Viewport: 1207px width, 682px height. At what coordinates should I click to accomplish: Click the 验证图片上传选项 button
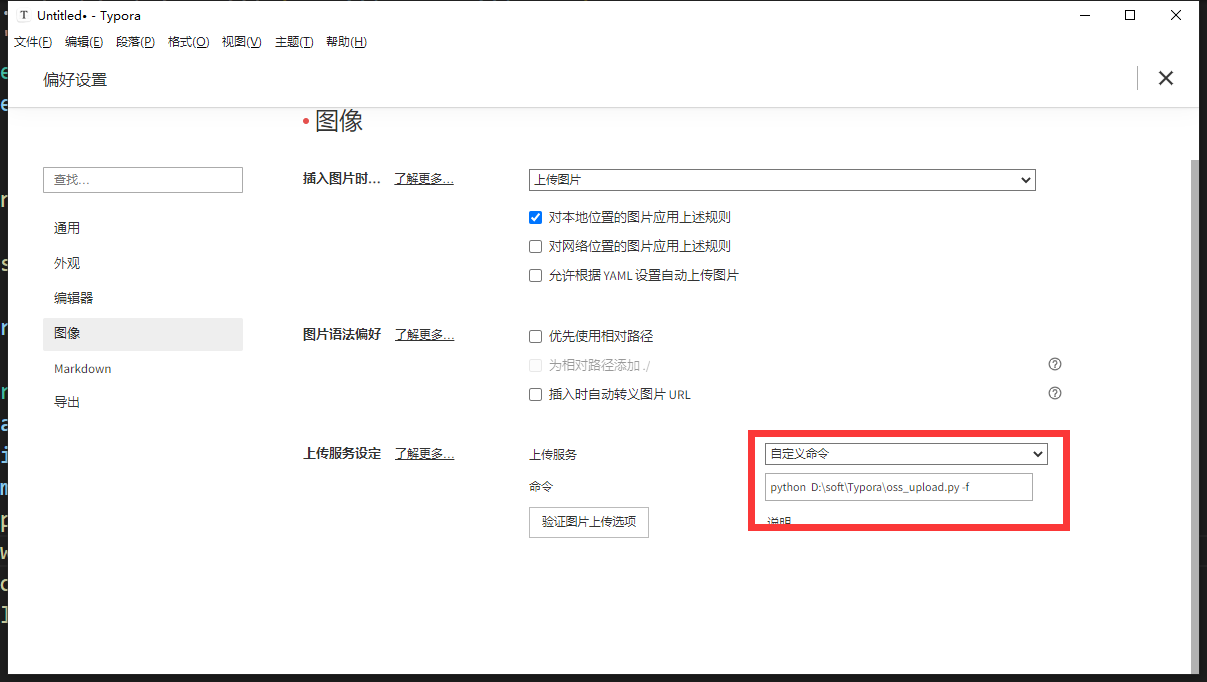[588, 522]
